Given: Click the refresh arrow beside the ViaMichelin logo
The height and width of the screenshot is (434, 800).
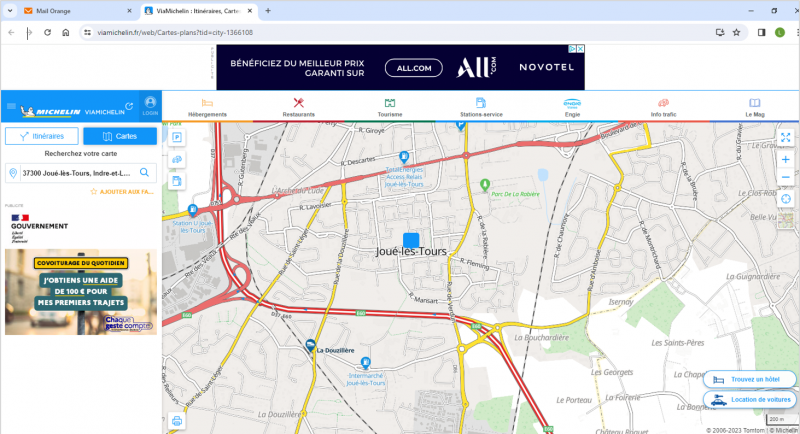Looking at the screenshot, I should (130, 106).
